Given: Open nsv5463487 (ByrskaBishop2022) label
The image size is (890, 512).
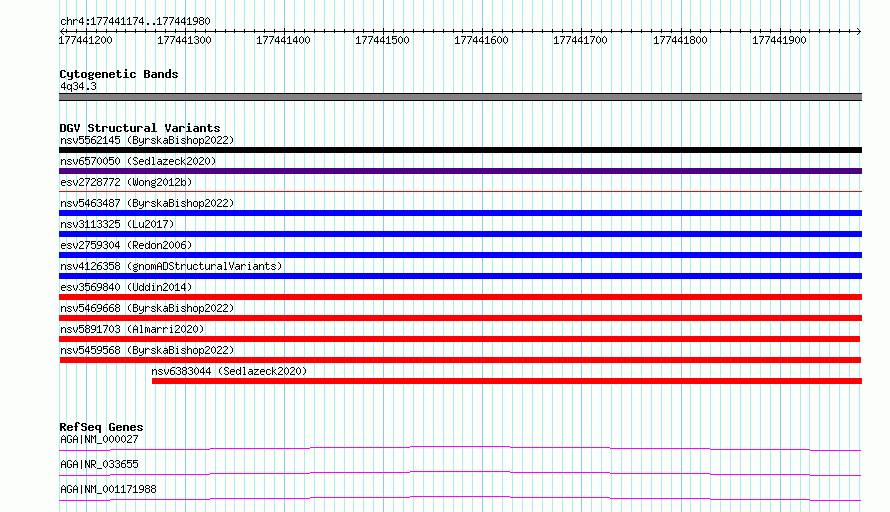Looking at the screenshot, I should pyautogui.click(x=147, y=203).
